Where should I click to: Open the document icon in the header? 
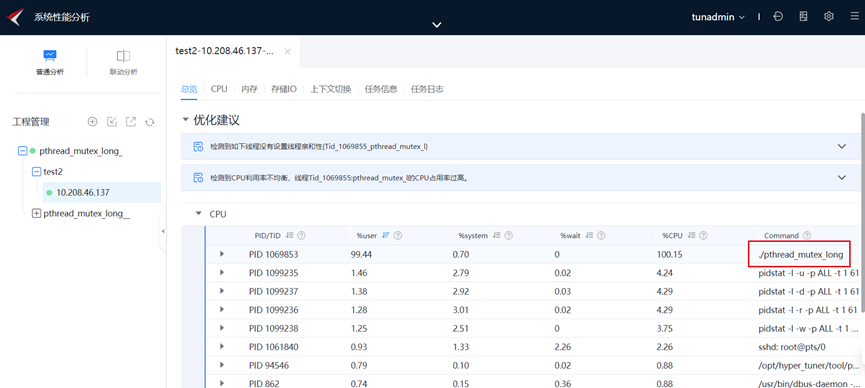(x=803, y=17)
